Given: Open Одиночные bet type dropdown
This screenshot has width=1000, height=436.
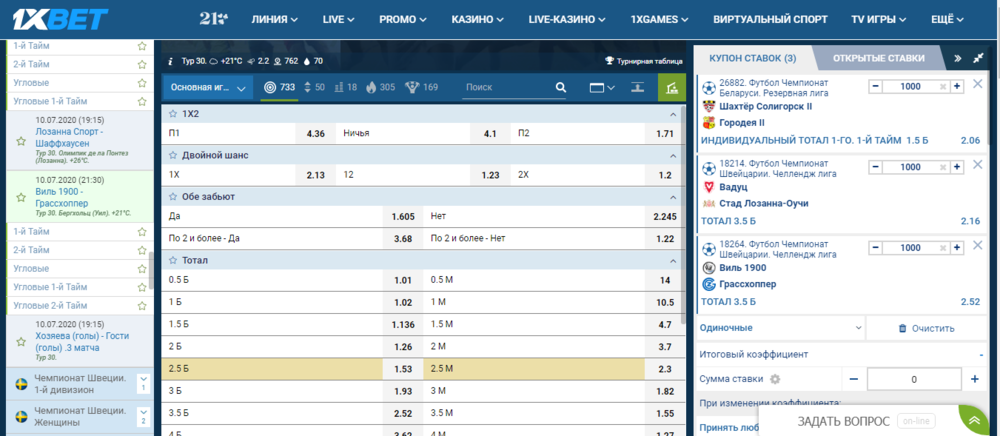Looking at the screenshot, I should coord(781,328).
